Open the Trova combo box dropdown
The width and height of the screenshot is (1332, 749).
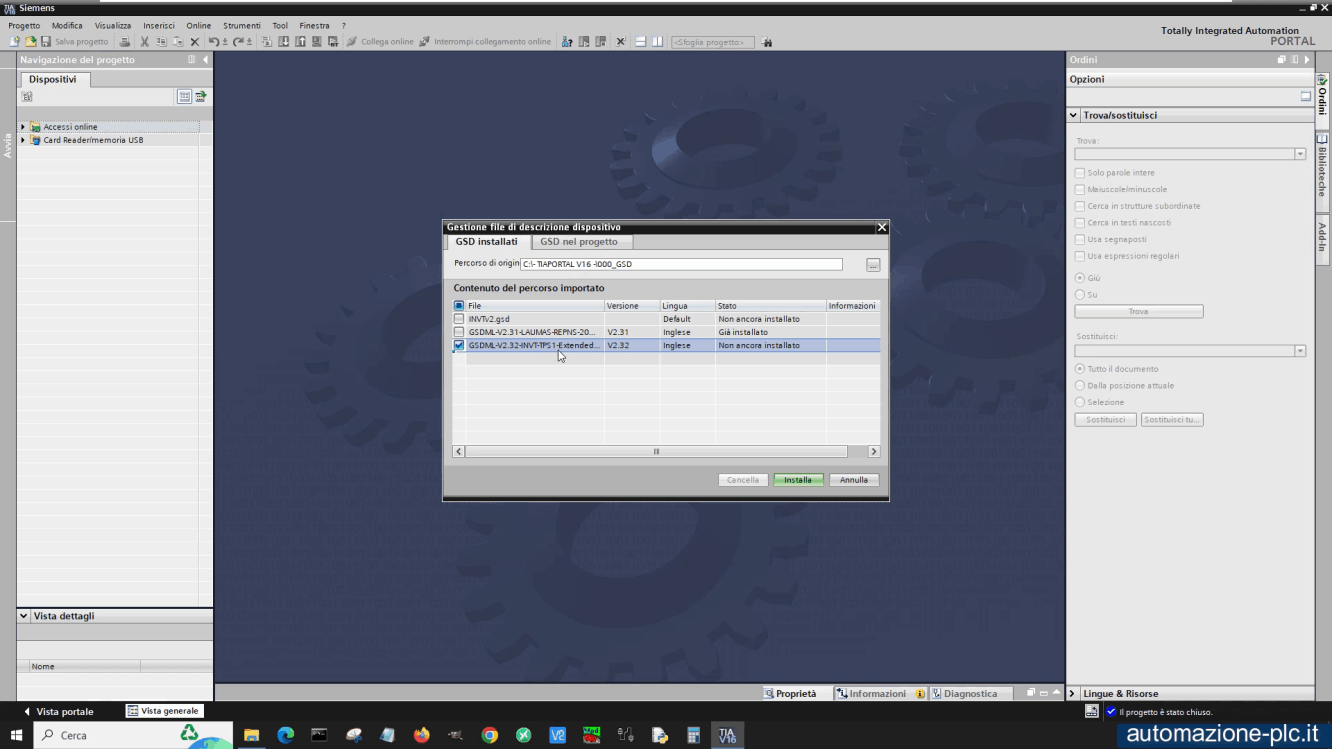[1300, 154]
